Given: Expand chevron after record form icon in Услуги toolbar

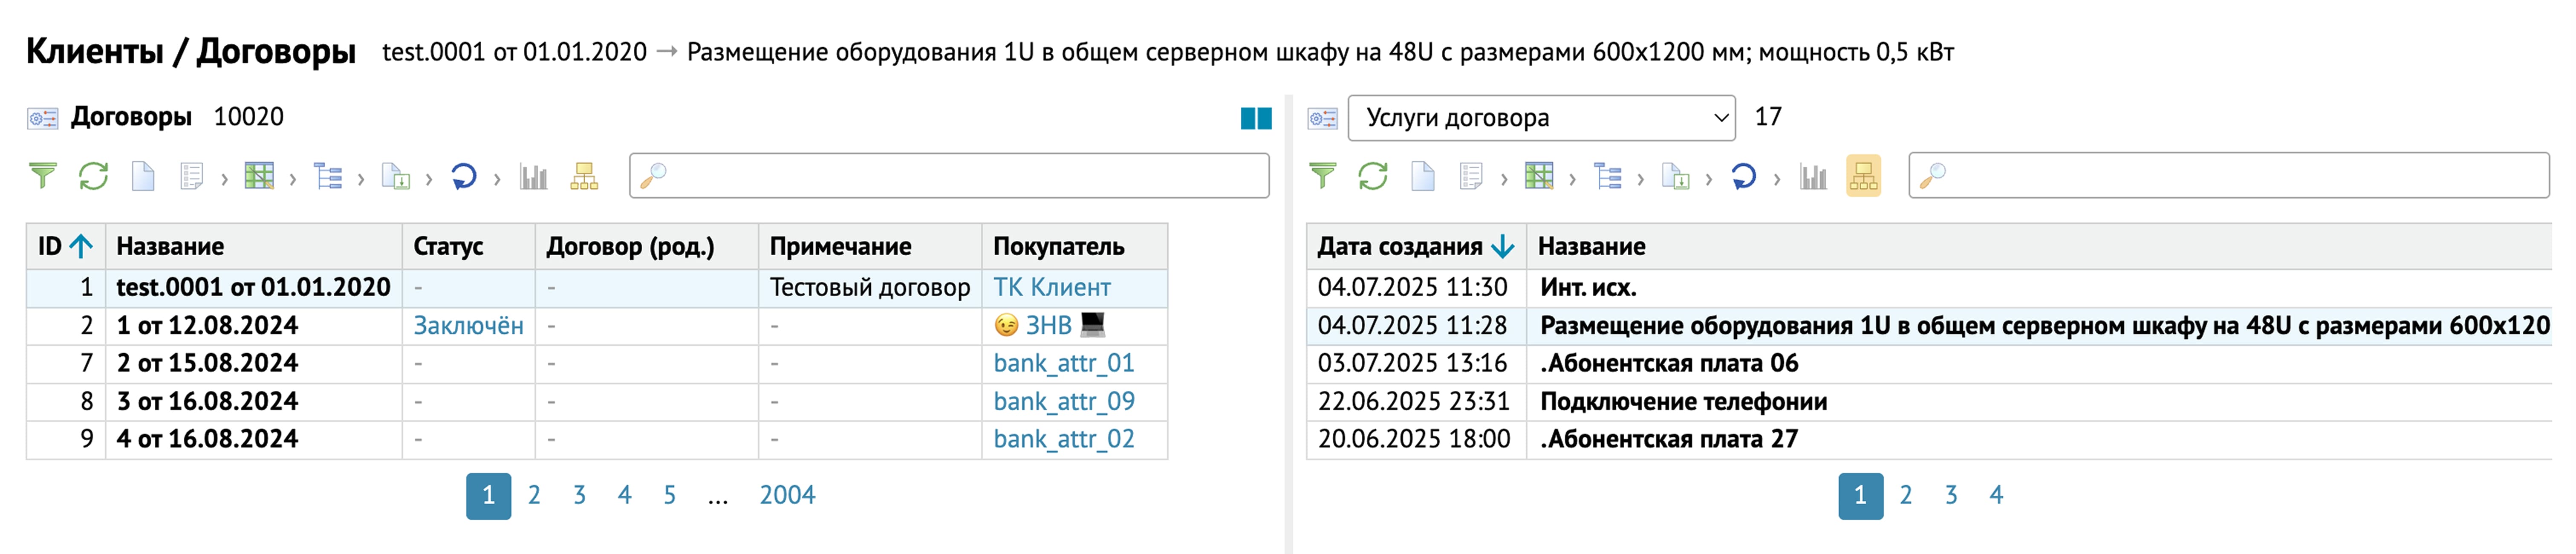Looking at the screenshot, I should point(1504,179).
